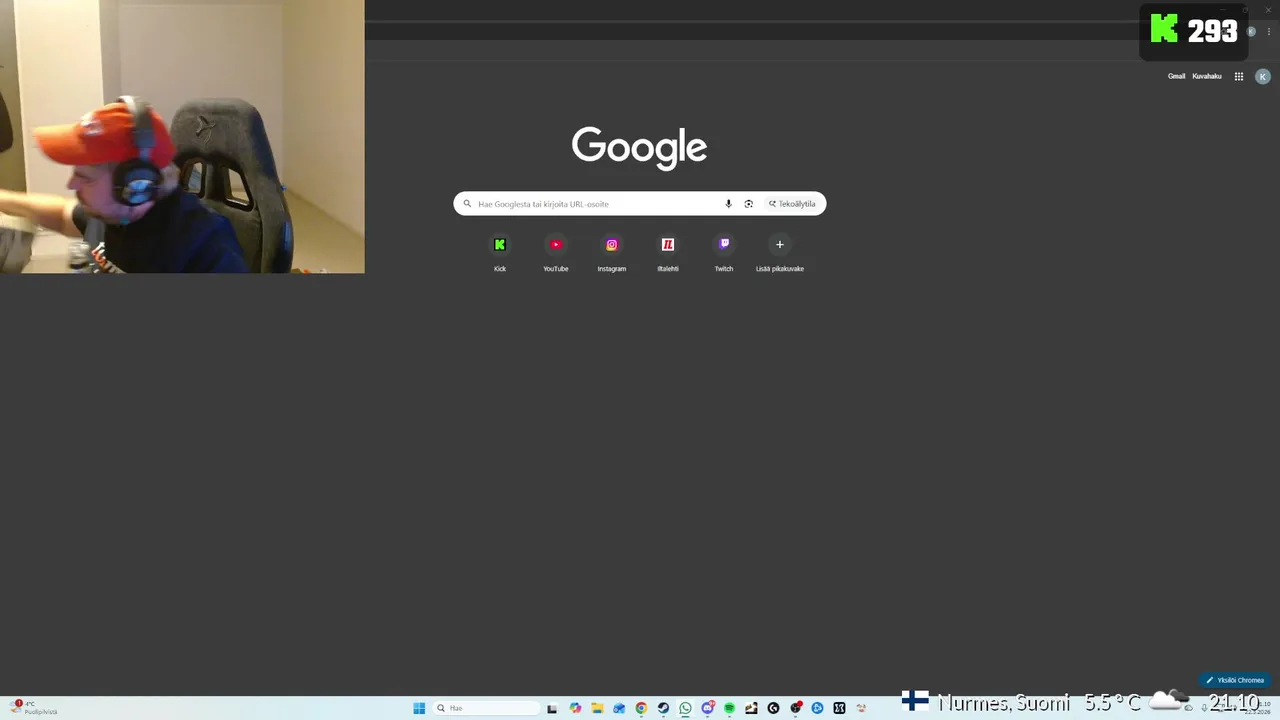1280x720 pixels.
Task: Open the Kick shortcut tile
Action: click(x=500, y=252)
